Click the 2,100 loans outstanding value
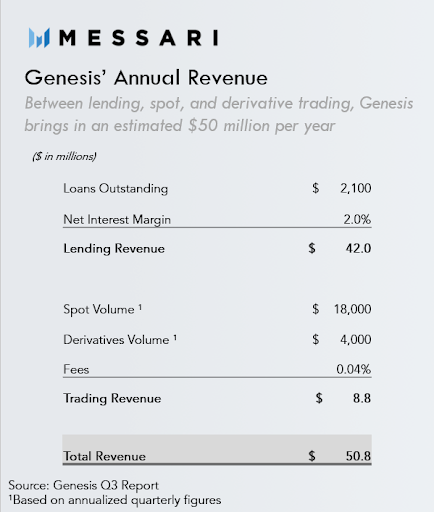 [x=356, y=189]
